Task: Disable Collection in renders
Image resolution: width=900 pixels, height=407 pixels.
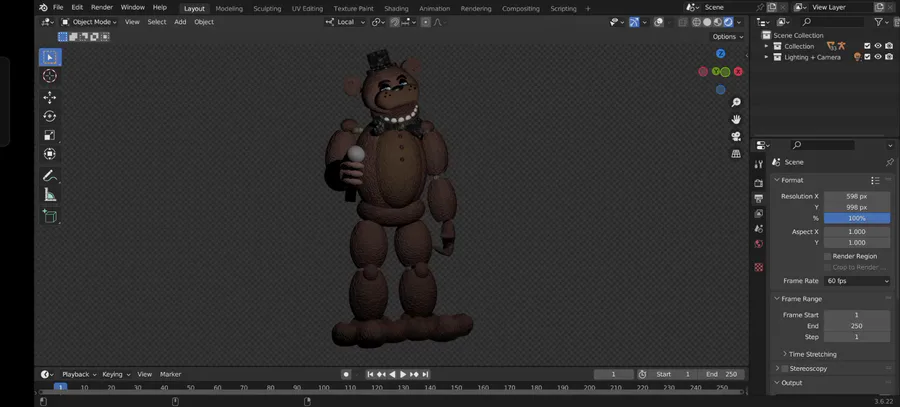Action: coord(889,46)
